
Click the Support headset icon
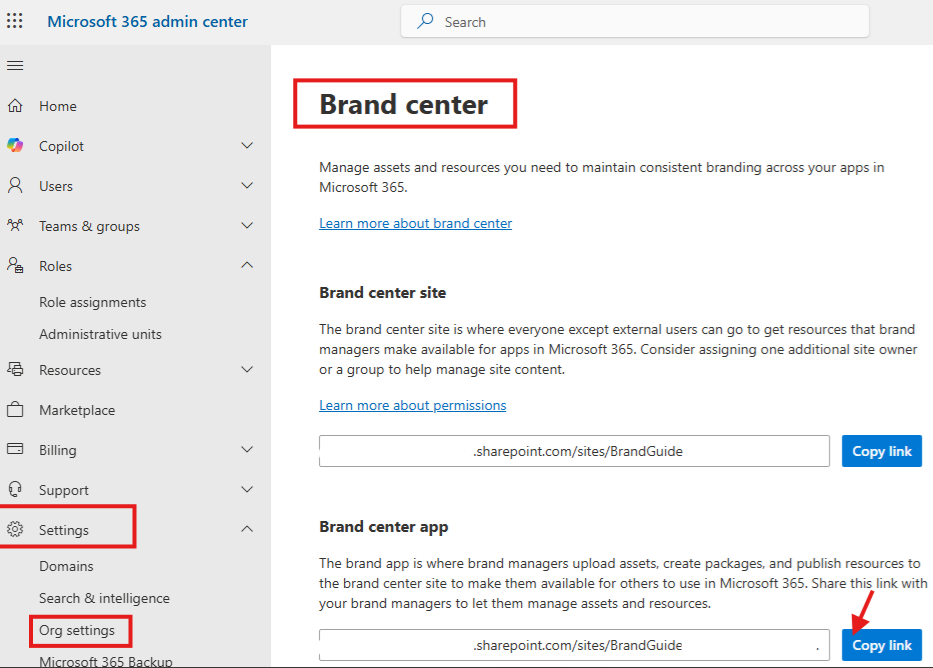[15, 490]
